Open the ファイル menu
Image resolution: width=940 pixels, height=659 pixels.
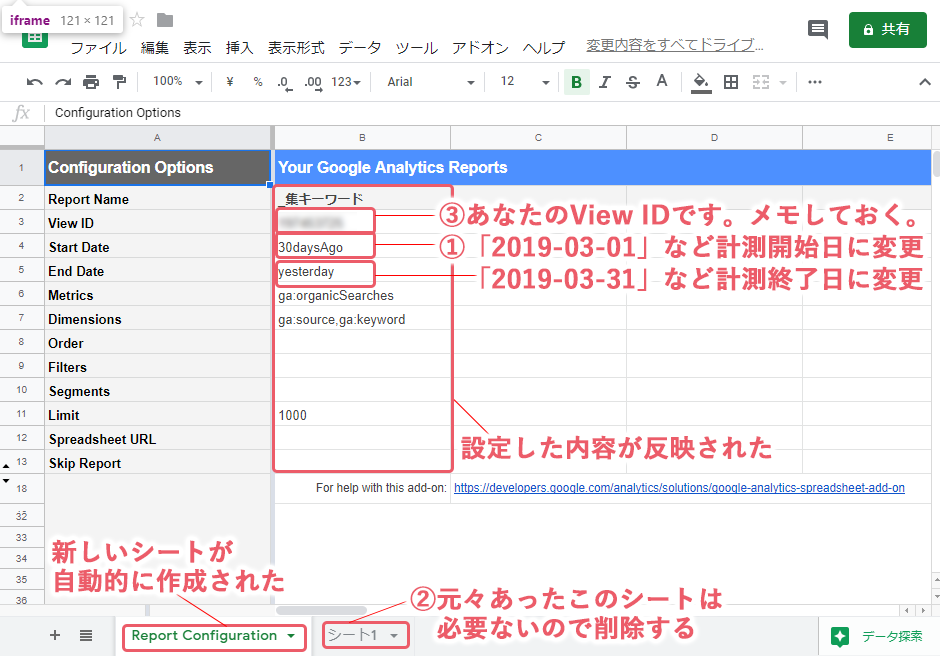99,48
